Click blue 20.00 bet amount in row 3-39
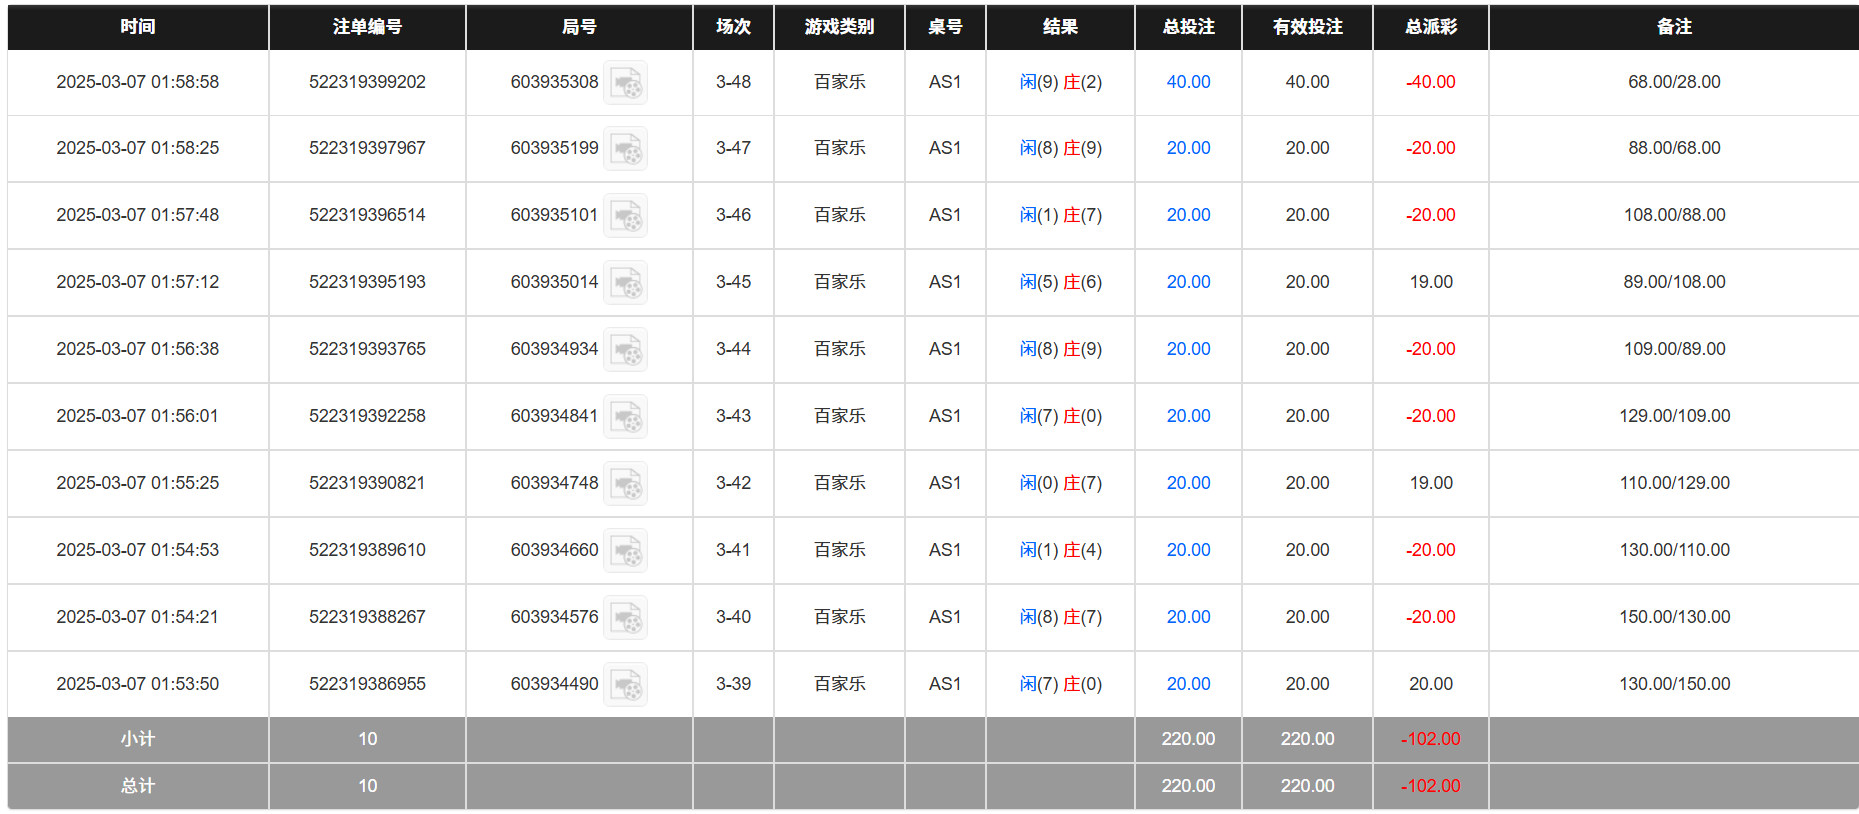The width and height of the screenshot is (1859, 814). click(x=1188, y=684)
